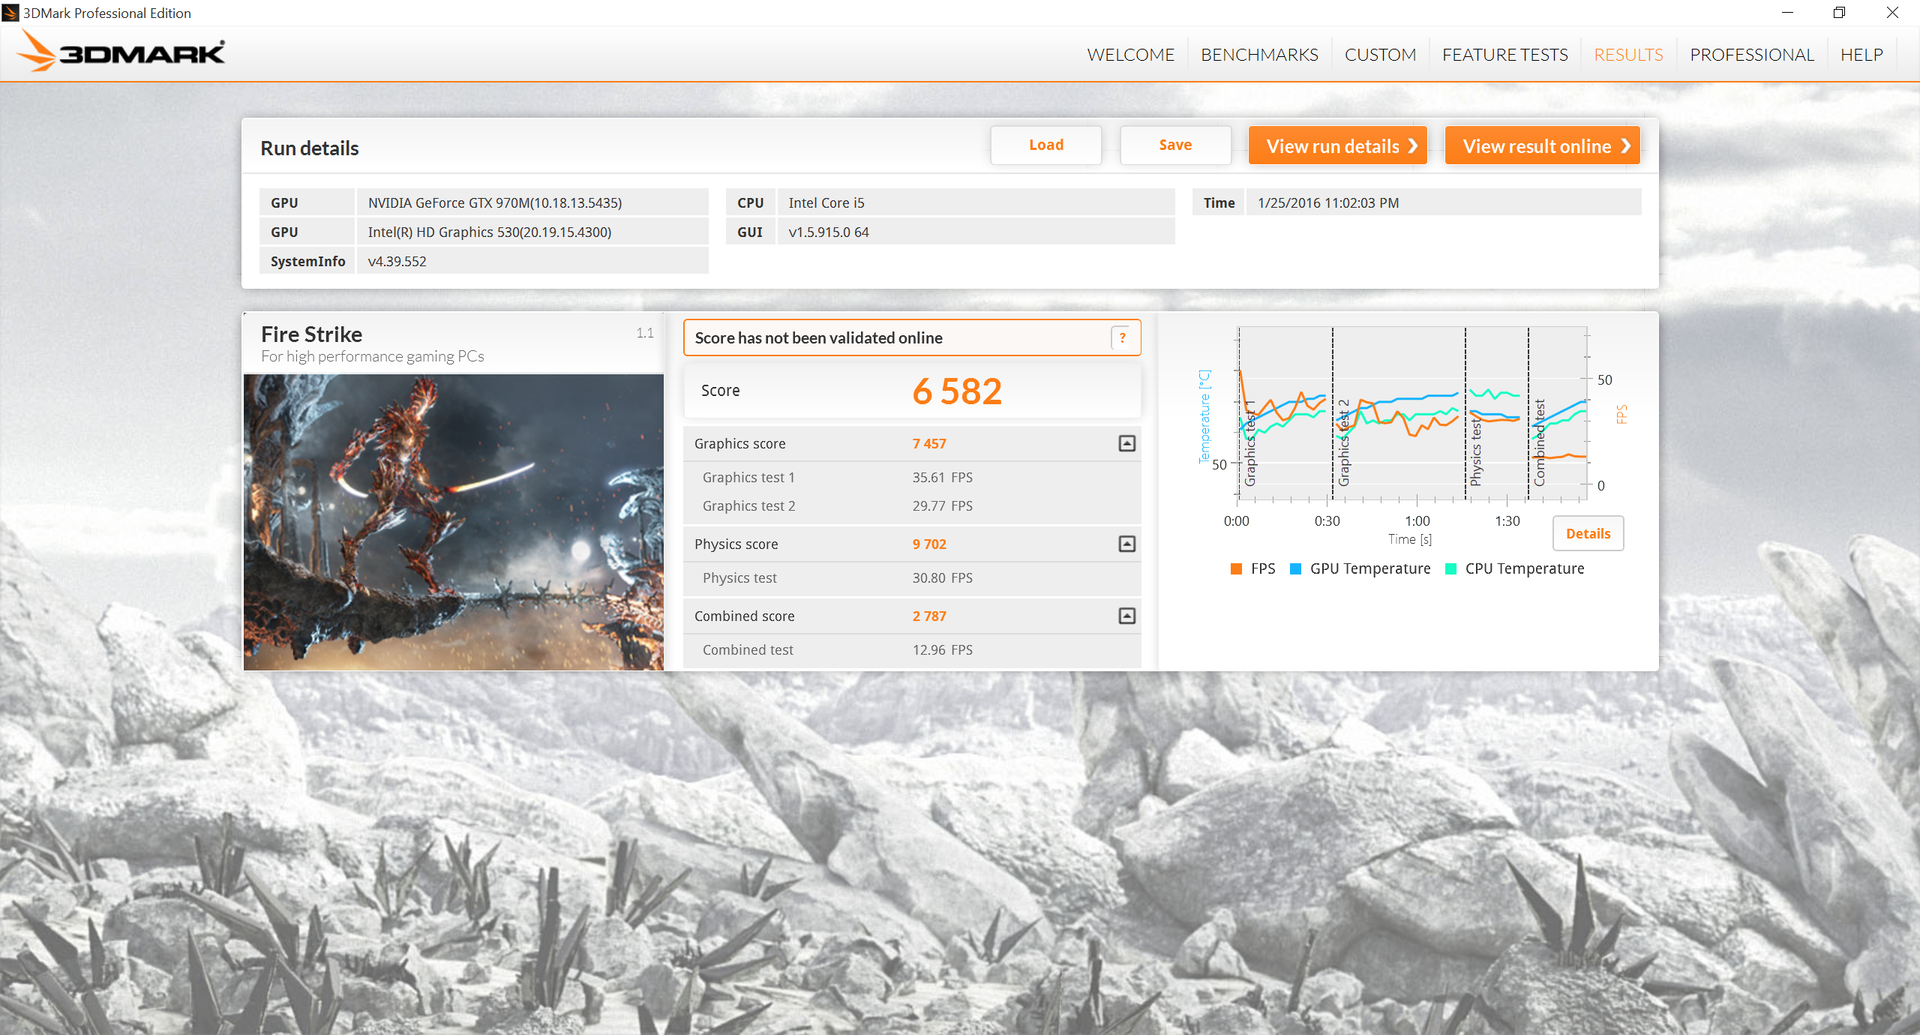
Task: Collapse the Combined score section
Action: click(x=1127, y=616)
